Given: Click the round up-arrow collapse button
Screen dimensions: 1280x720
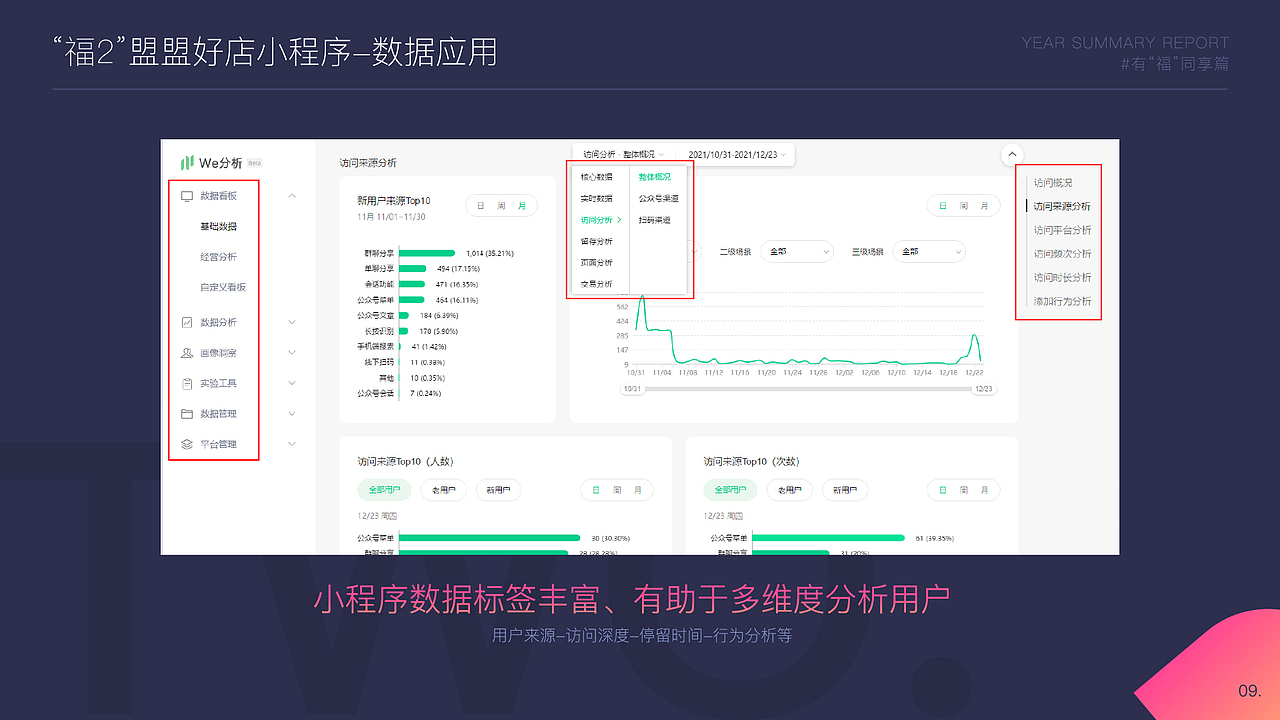Looking at the screenshot, I should 1011,154.
